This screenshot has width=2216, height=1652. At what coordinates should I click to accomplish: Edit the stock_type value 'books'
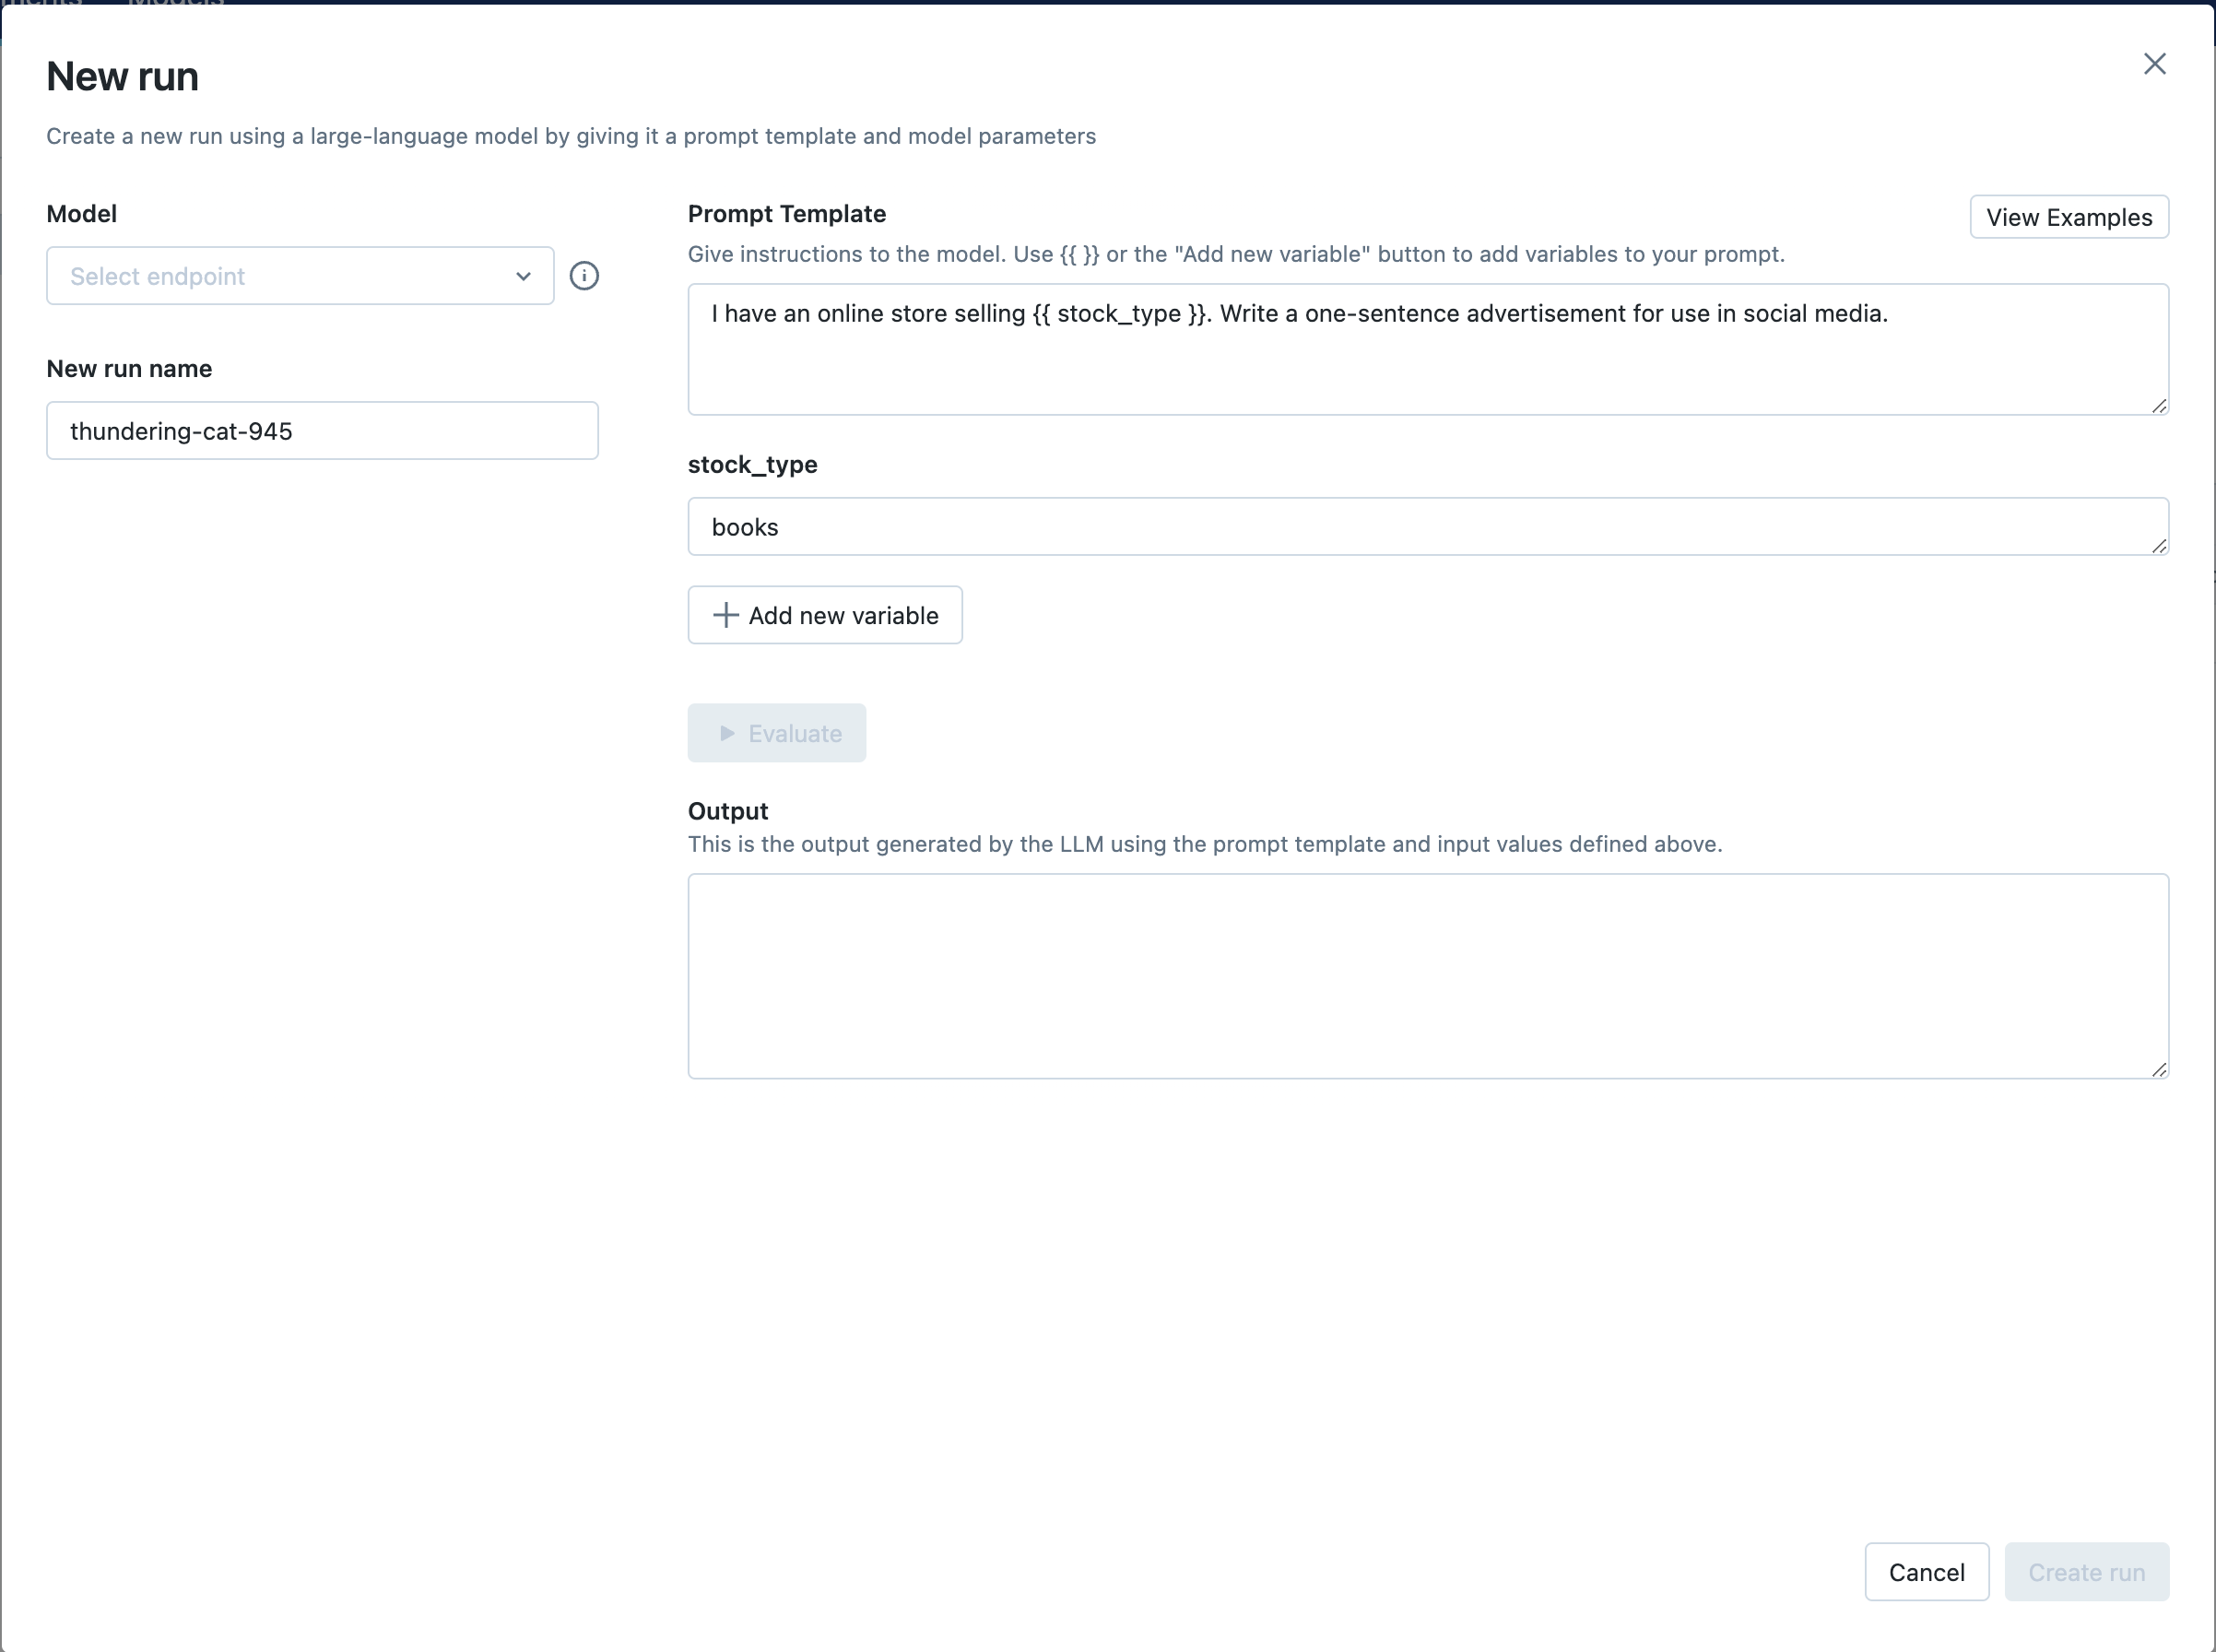(745, 527)
